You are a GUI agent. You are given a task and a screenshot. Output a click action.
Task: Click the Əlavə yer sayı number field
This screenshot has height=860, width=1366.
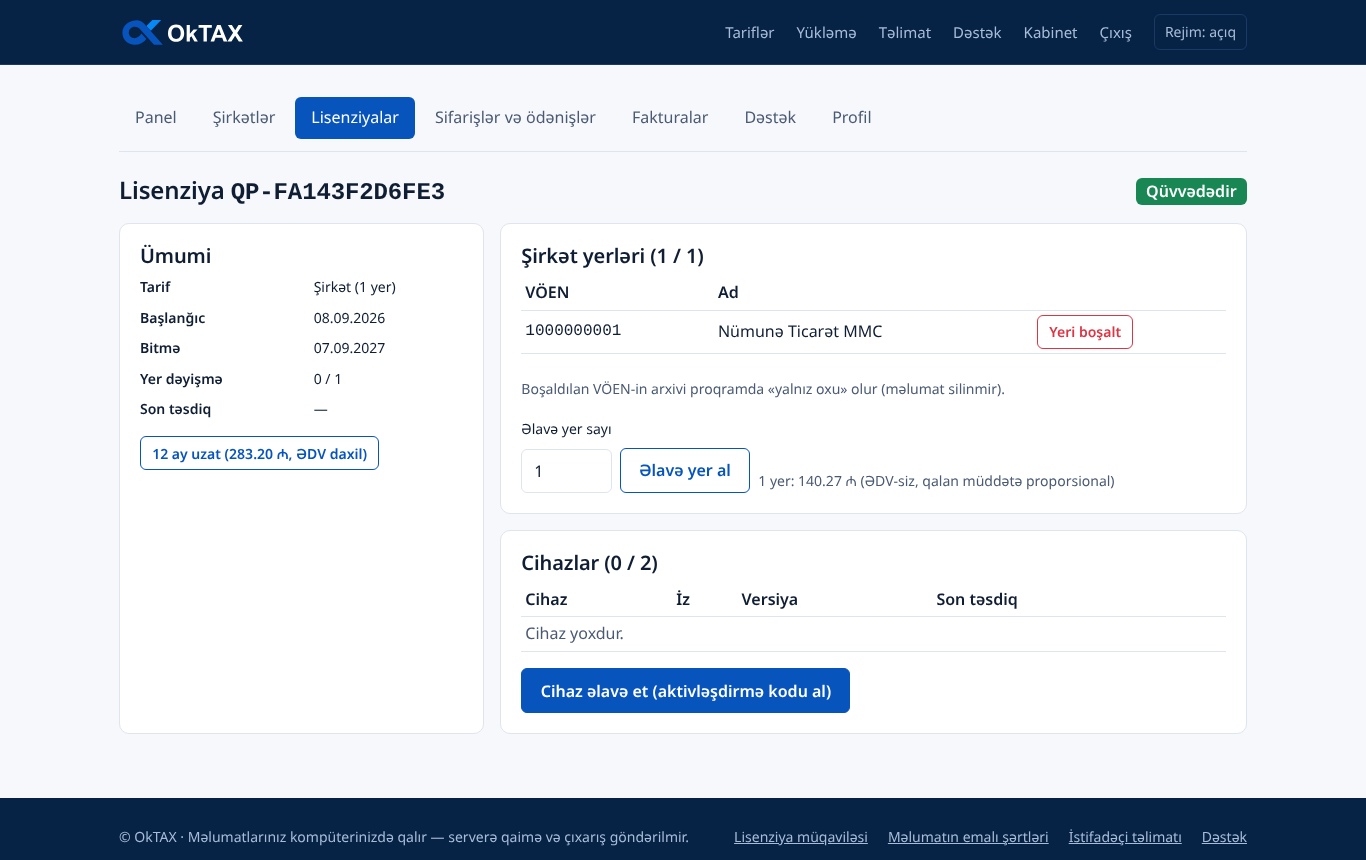click(566, 471)
